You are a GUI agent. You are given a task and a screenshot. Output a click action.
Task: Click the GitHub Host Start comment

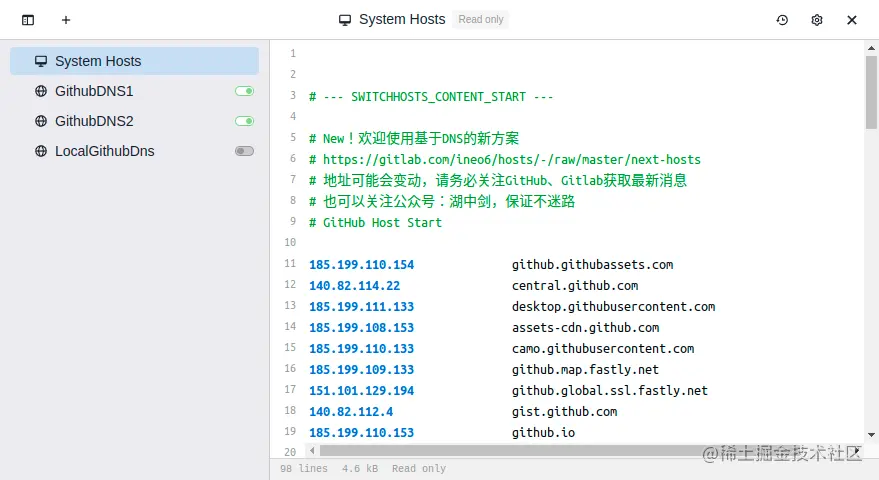[x=375, y=223]
